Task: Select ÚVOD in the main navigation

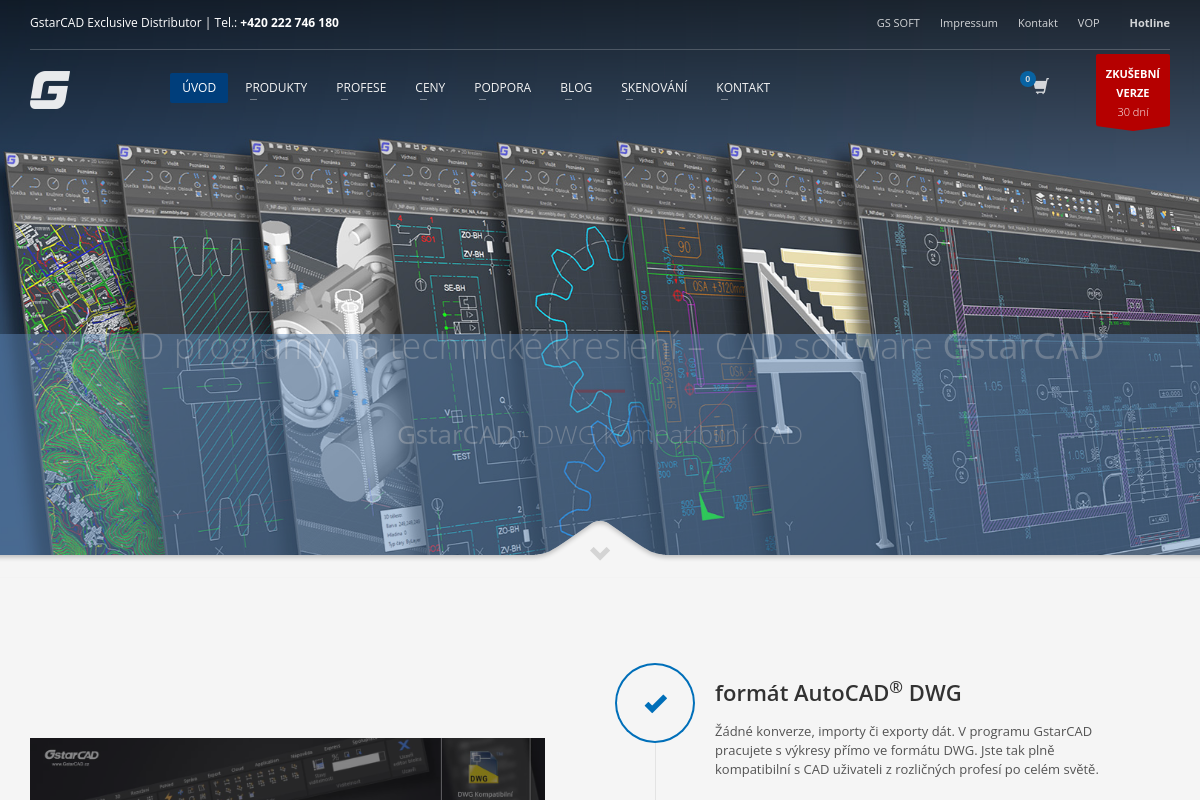Action: click(199, 88)
